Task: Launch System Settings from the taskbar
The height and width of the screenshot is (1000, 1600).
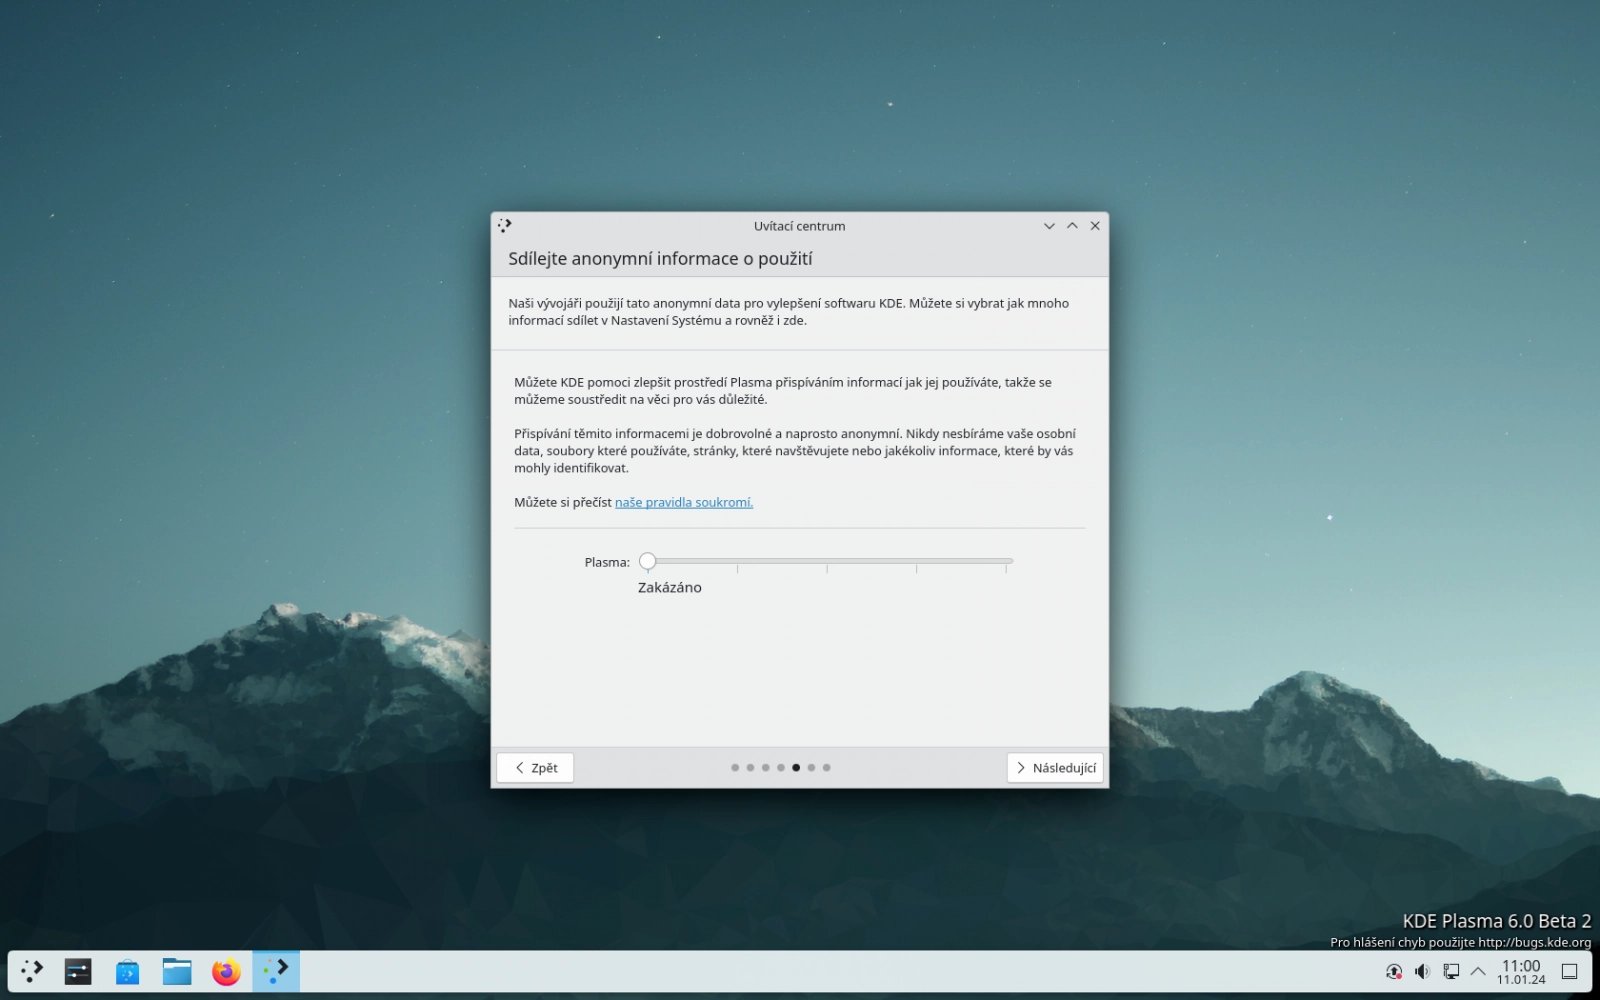Action: click(78, 971)
